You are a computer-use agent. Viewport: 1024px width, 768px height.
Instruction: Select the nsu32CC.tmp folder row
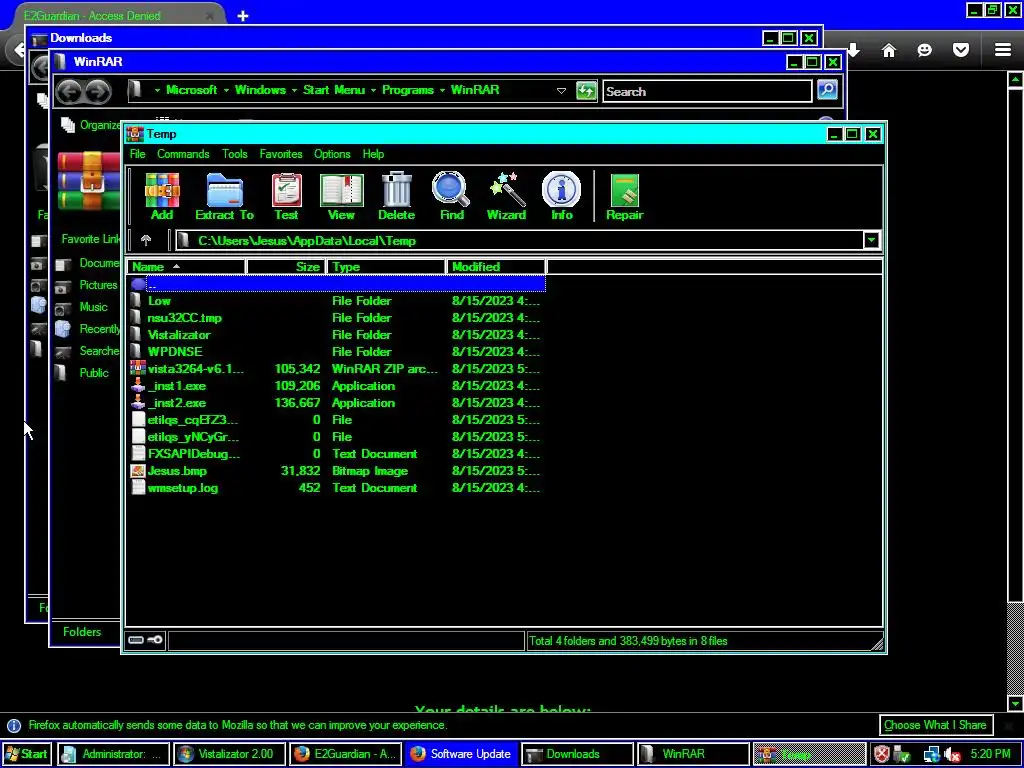[x=336, y=318]
